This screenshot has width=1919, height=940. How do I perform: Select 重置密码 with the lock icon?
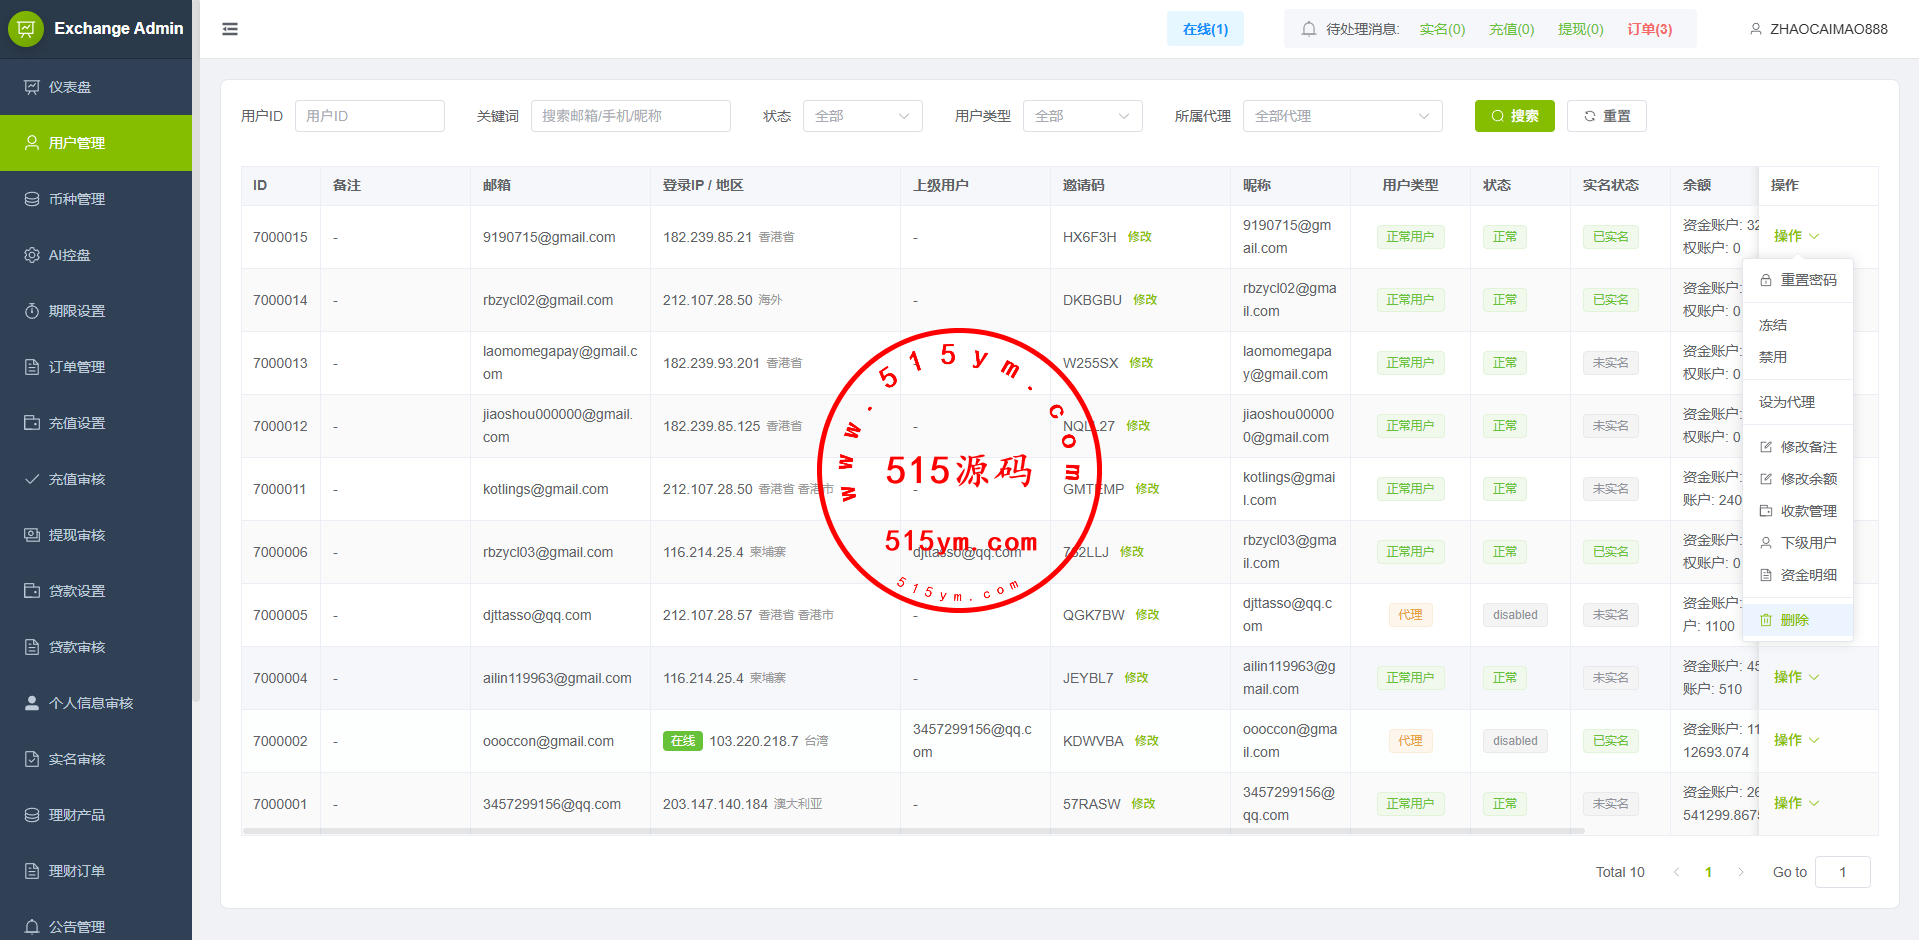tap(1807, 280)
